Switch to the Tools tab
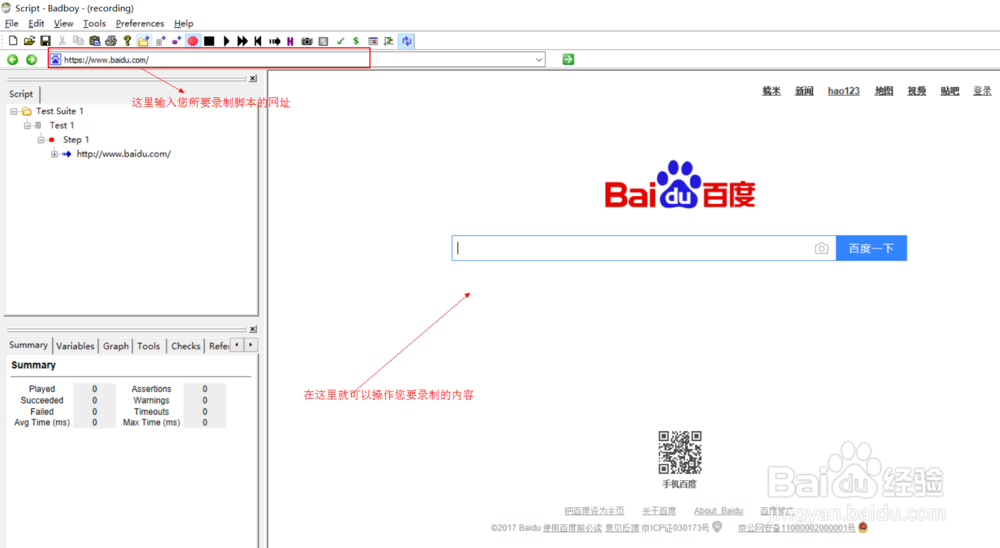The width and height of the screenshot is (1000, 548). [149, 346]
